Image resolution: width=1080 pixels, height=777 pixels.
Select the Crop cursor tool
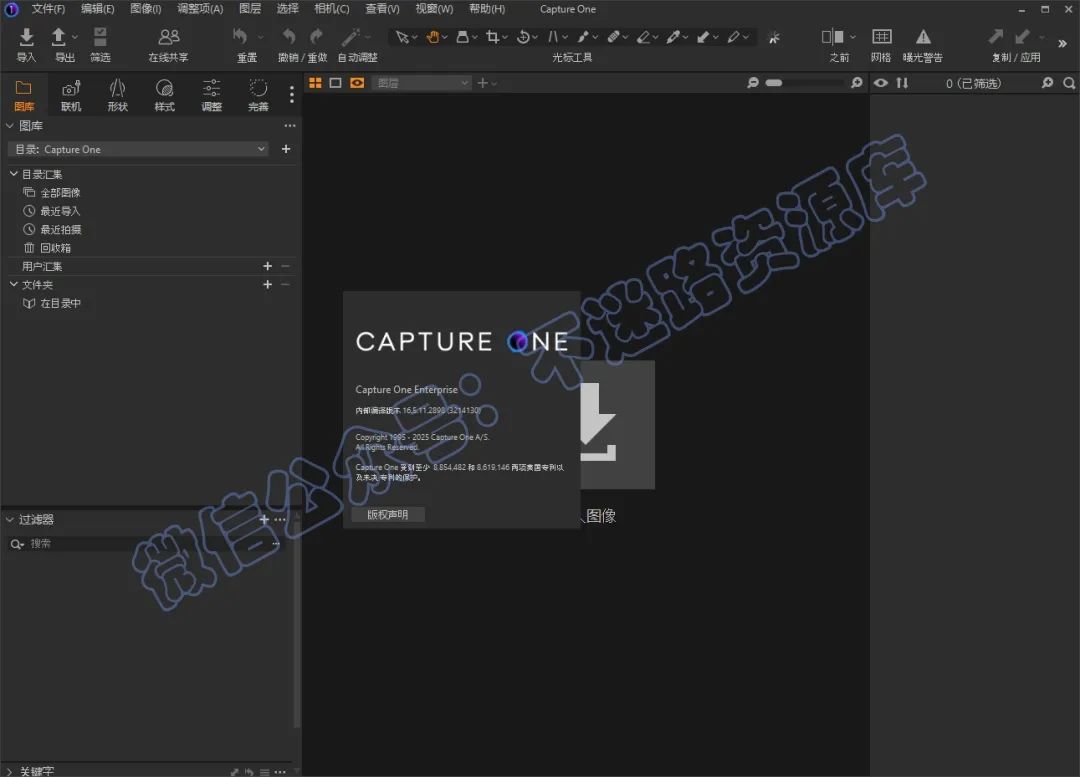tap(492, 37)
